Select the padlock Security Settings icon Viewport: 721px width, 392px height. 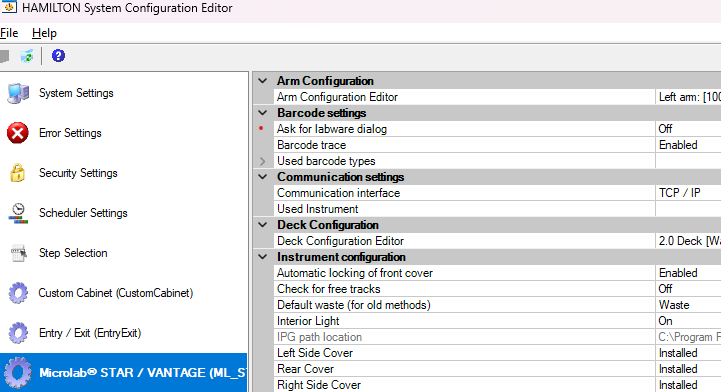pos(18,173)
